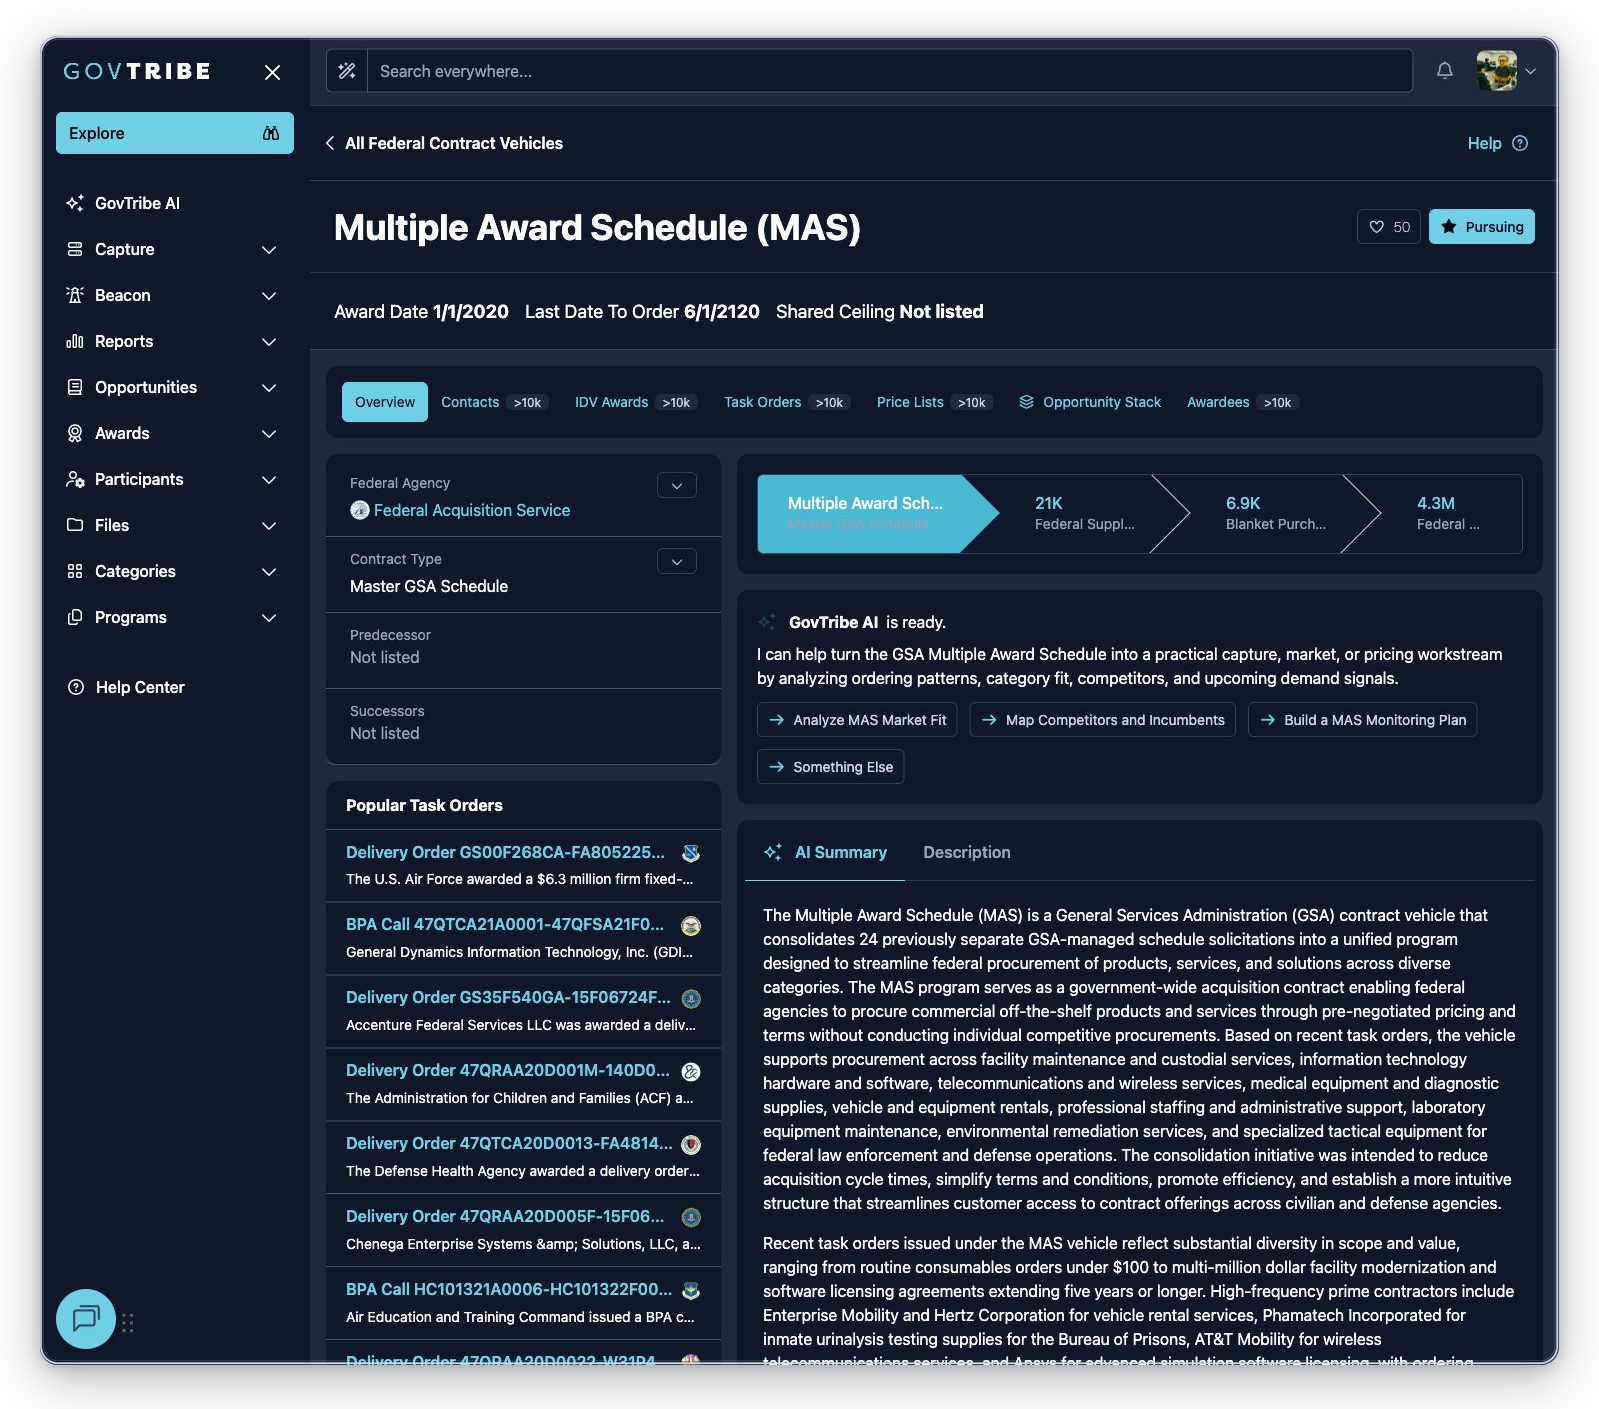Screen dimensions: 1599x1409
Task: Click the 21K Federal Supply step
Action: point(1085,513)
